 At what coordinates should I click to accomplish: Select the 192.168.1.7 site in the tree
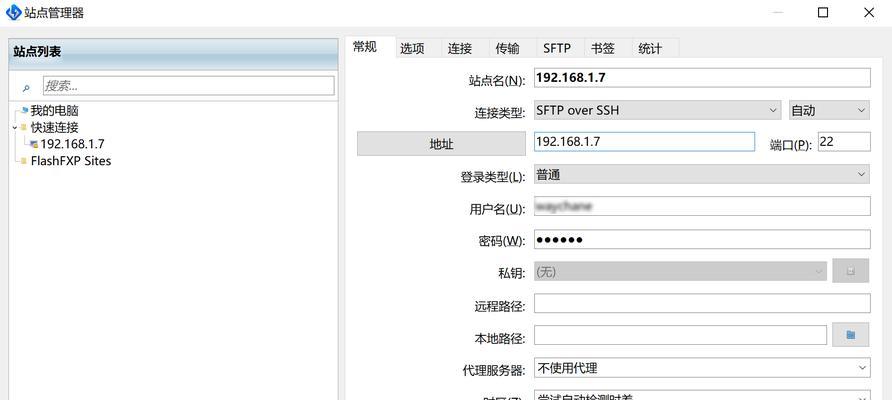(x=72, y=144)
